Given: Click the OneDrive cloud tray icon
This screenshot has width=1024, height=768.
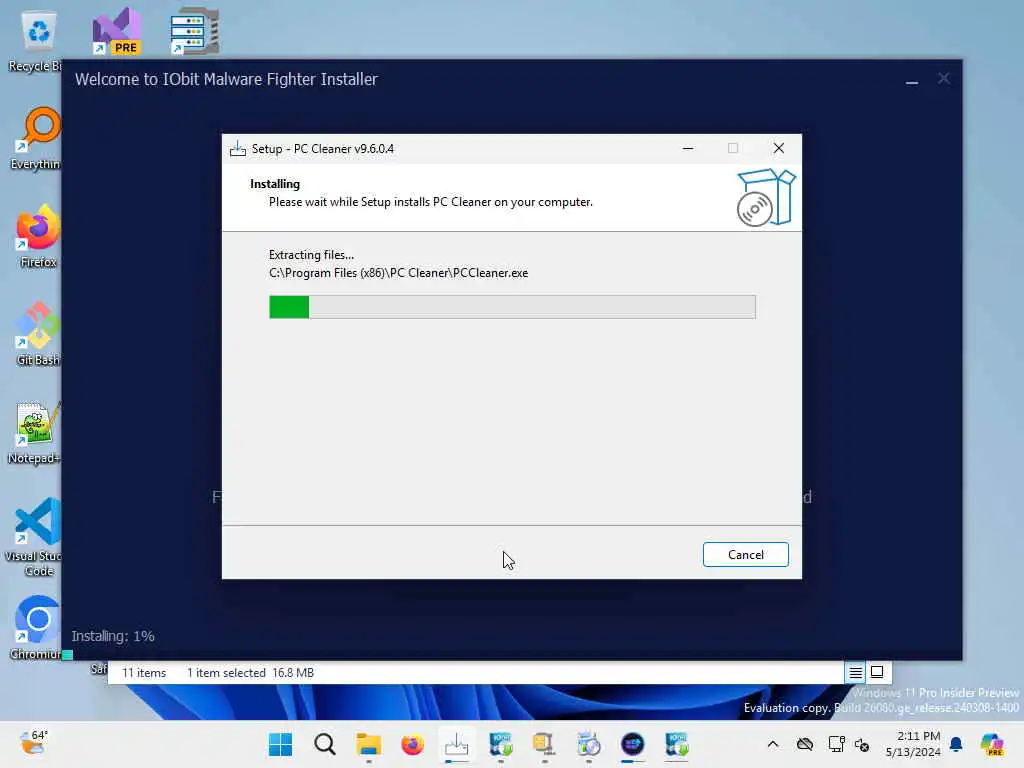Looking at the screenshot, I should pyautogui.click(x=805, y=744).
